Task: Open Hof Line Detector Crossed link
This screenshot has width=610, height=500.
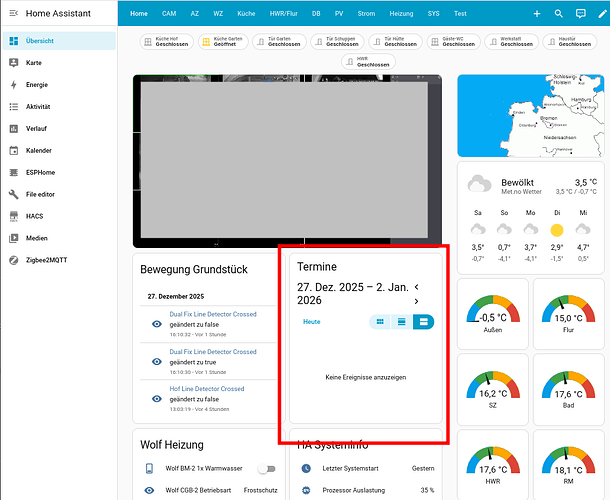Action: (x=207, y=389)
